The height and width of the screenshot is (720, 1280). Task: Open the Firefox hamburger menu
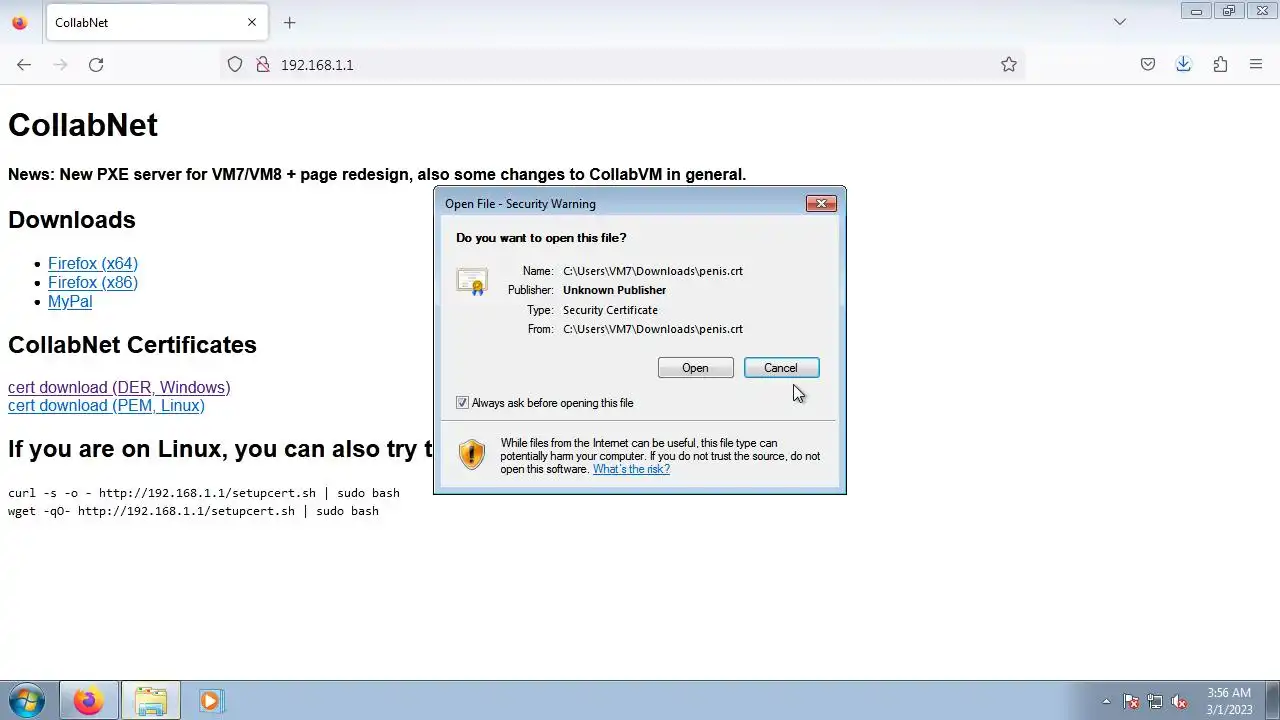(1256, 64)
